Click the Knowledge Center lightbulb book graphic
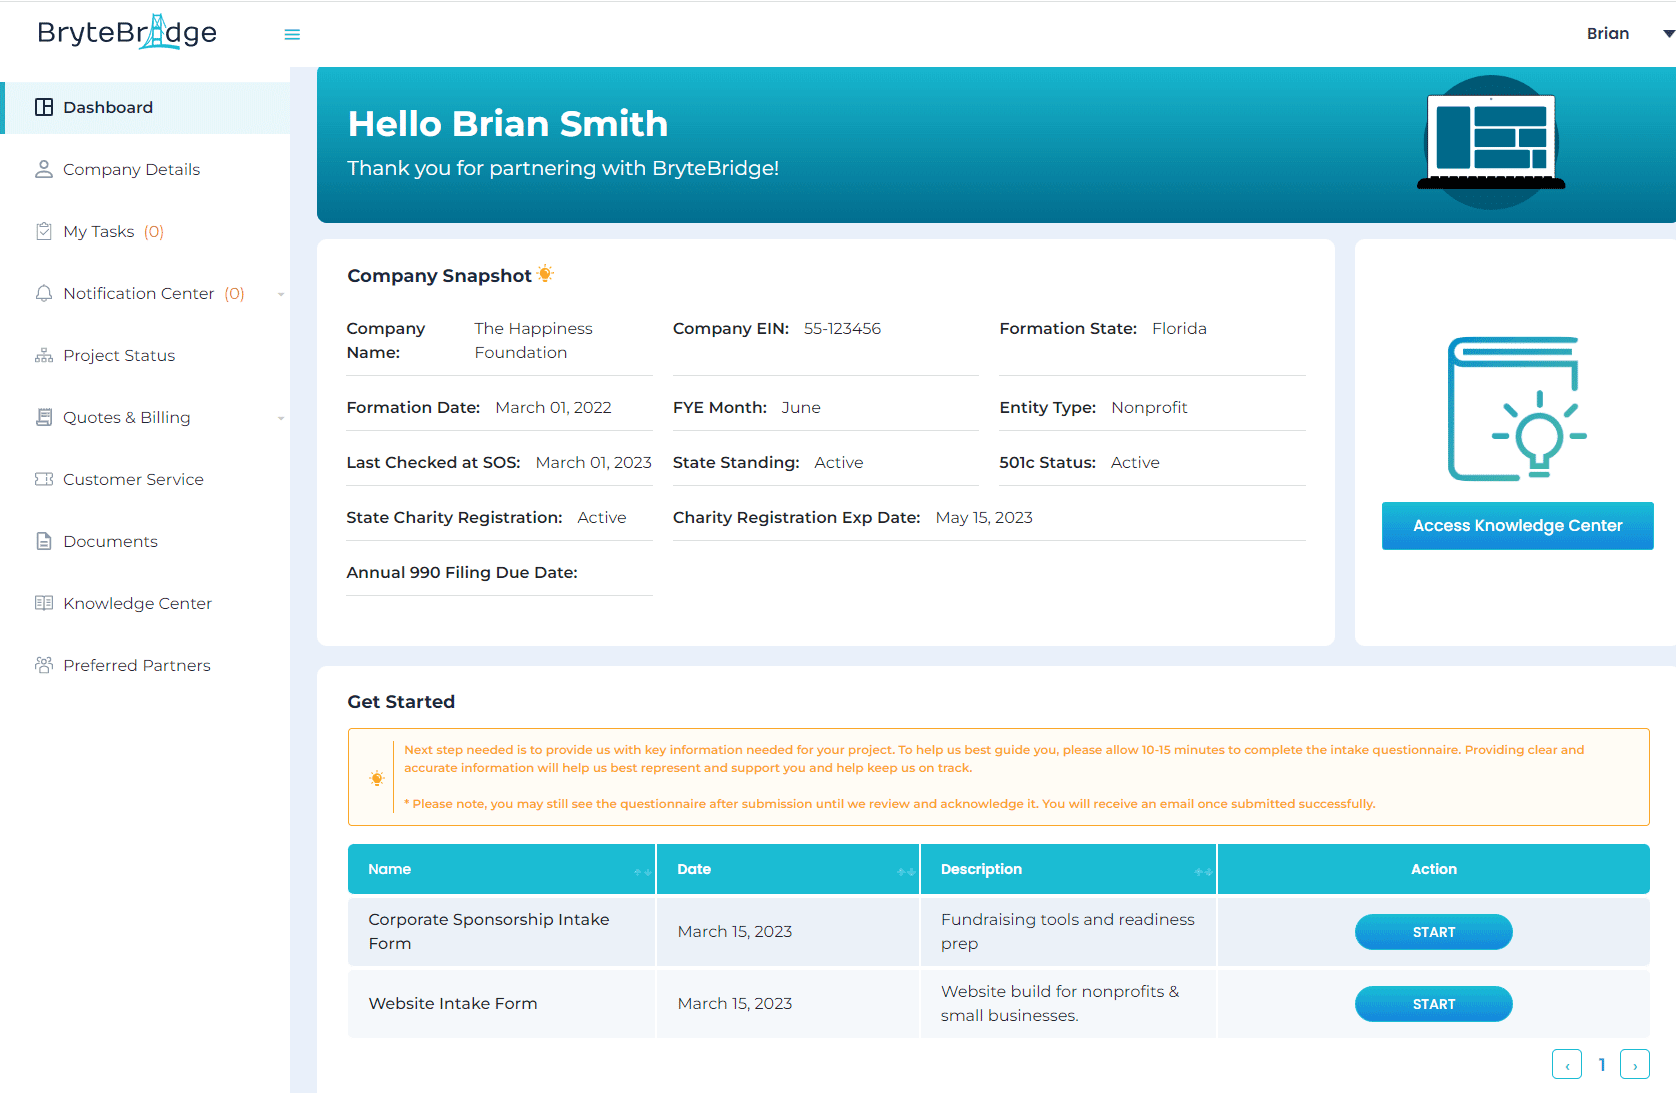 pos(1516,409)
